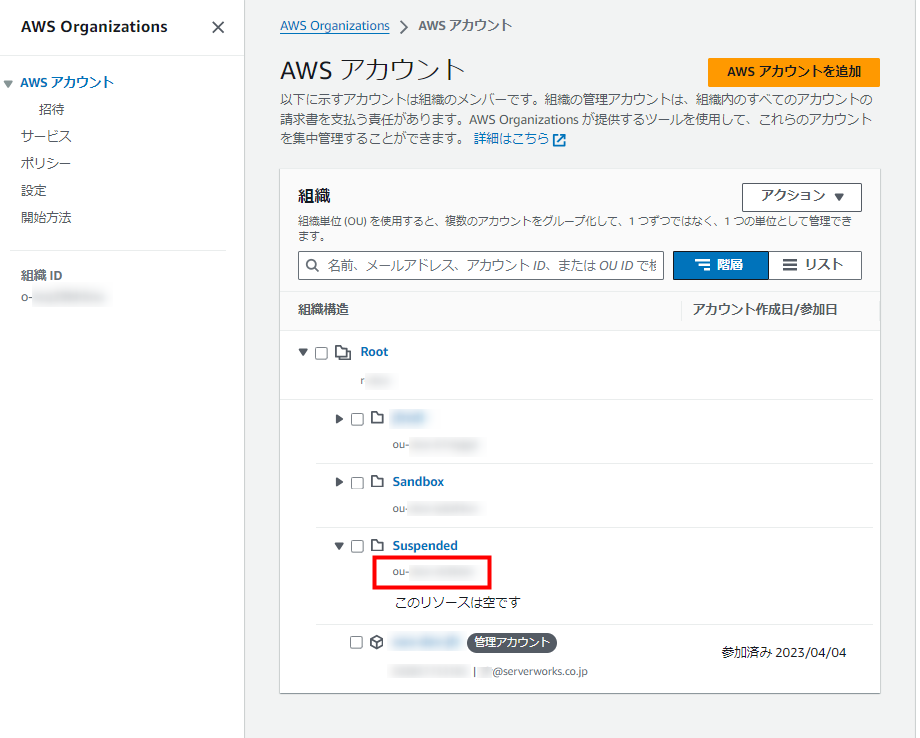Open the AWS アカウント navigation link
The width and height of the screenshot is (920, 738).
click(x=67, y=82)
